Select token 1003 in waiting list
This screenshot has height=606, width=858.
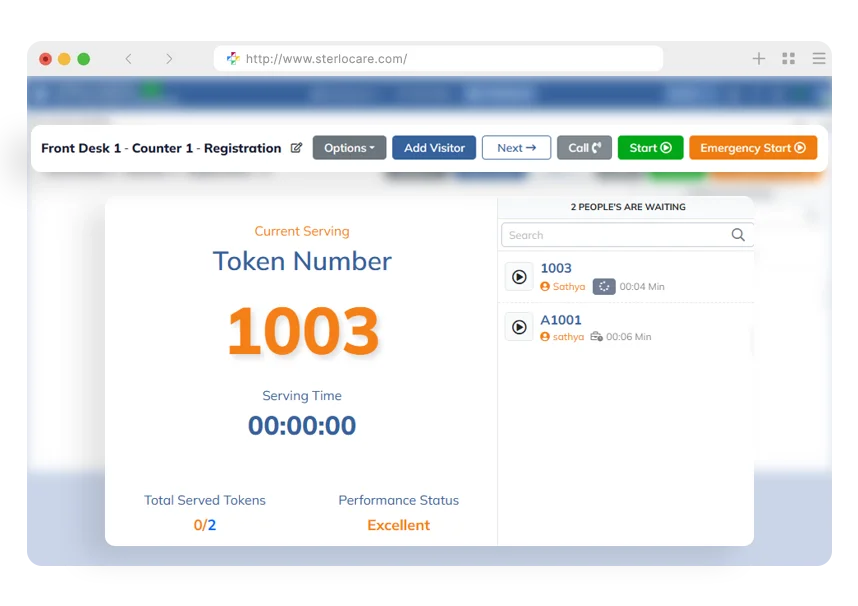pyautogui.click(x=556, y=268)
